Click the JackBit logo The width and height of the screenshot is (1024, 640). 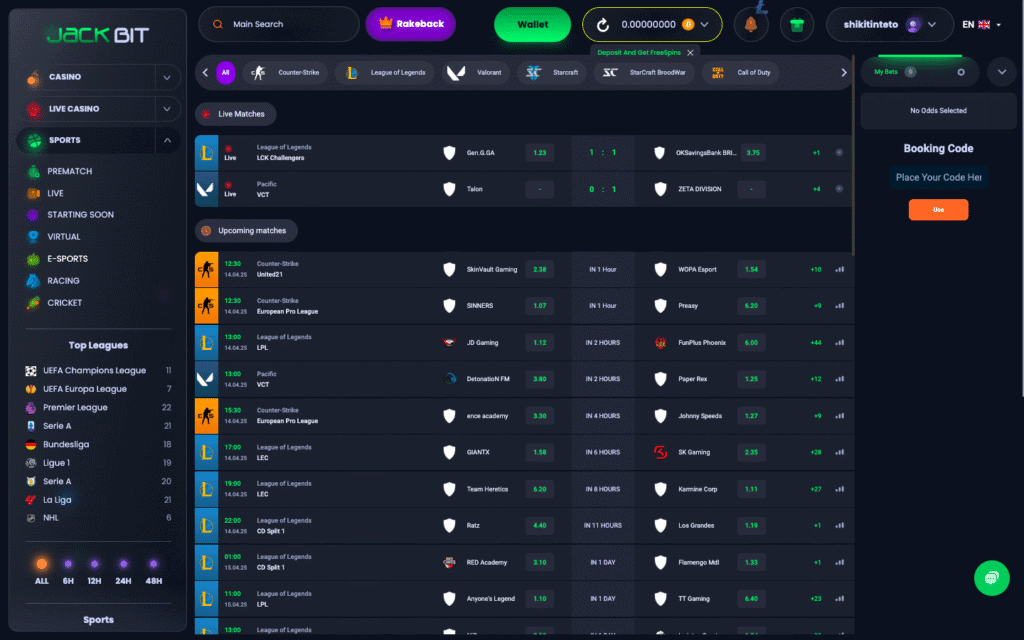pos(98,35)
